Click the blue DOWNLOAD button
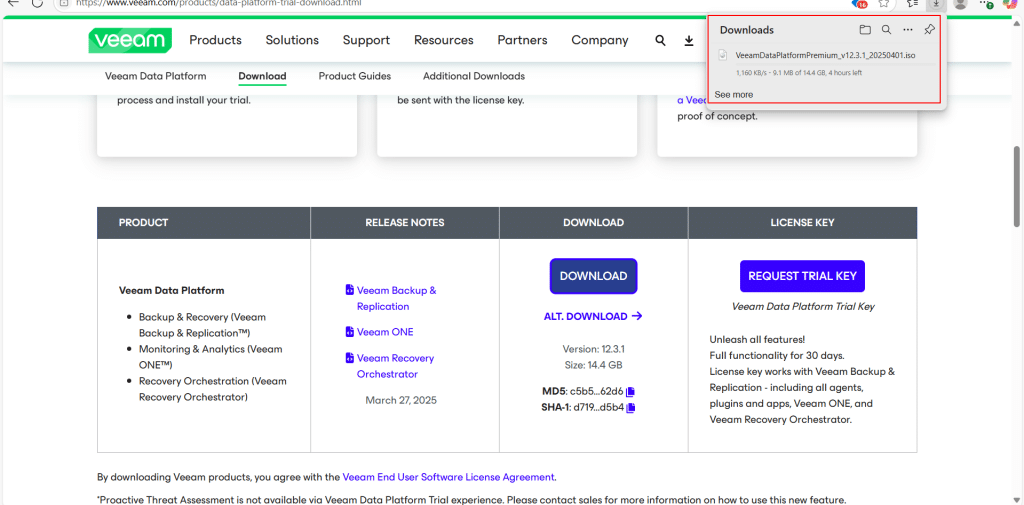1024x505 pixels. (x=594, y=276)
